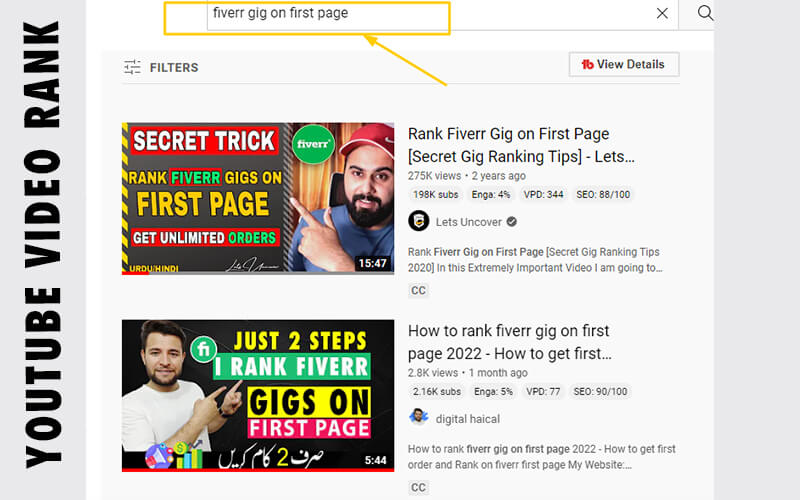Click the digital haical channel name

pos(467,419)
